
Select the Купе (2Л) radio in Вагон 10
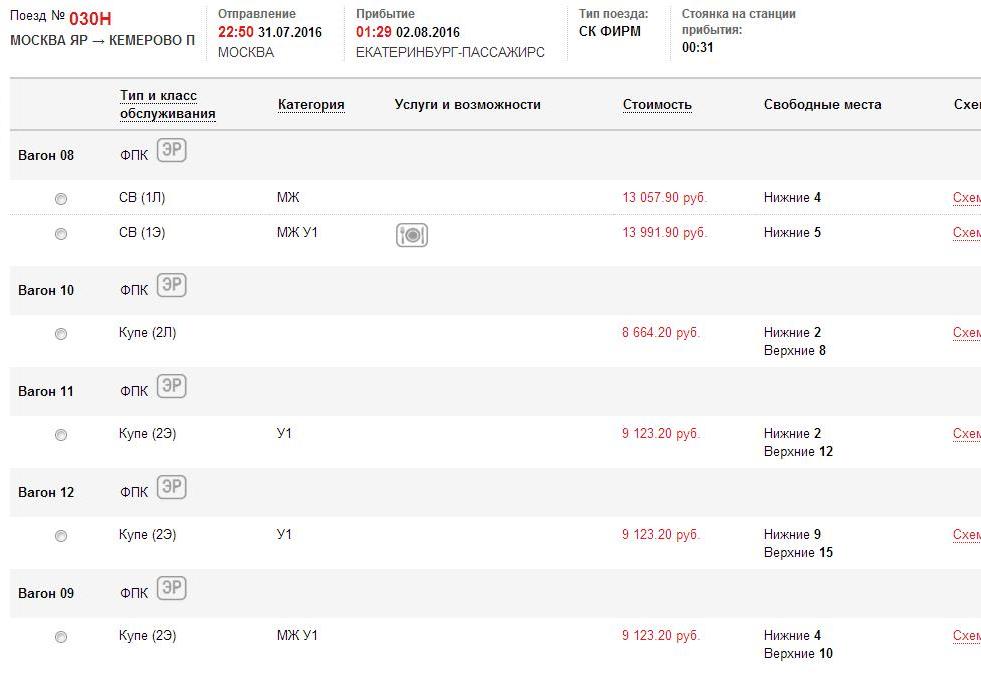point(61,334)
